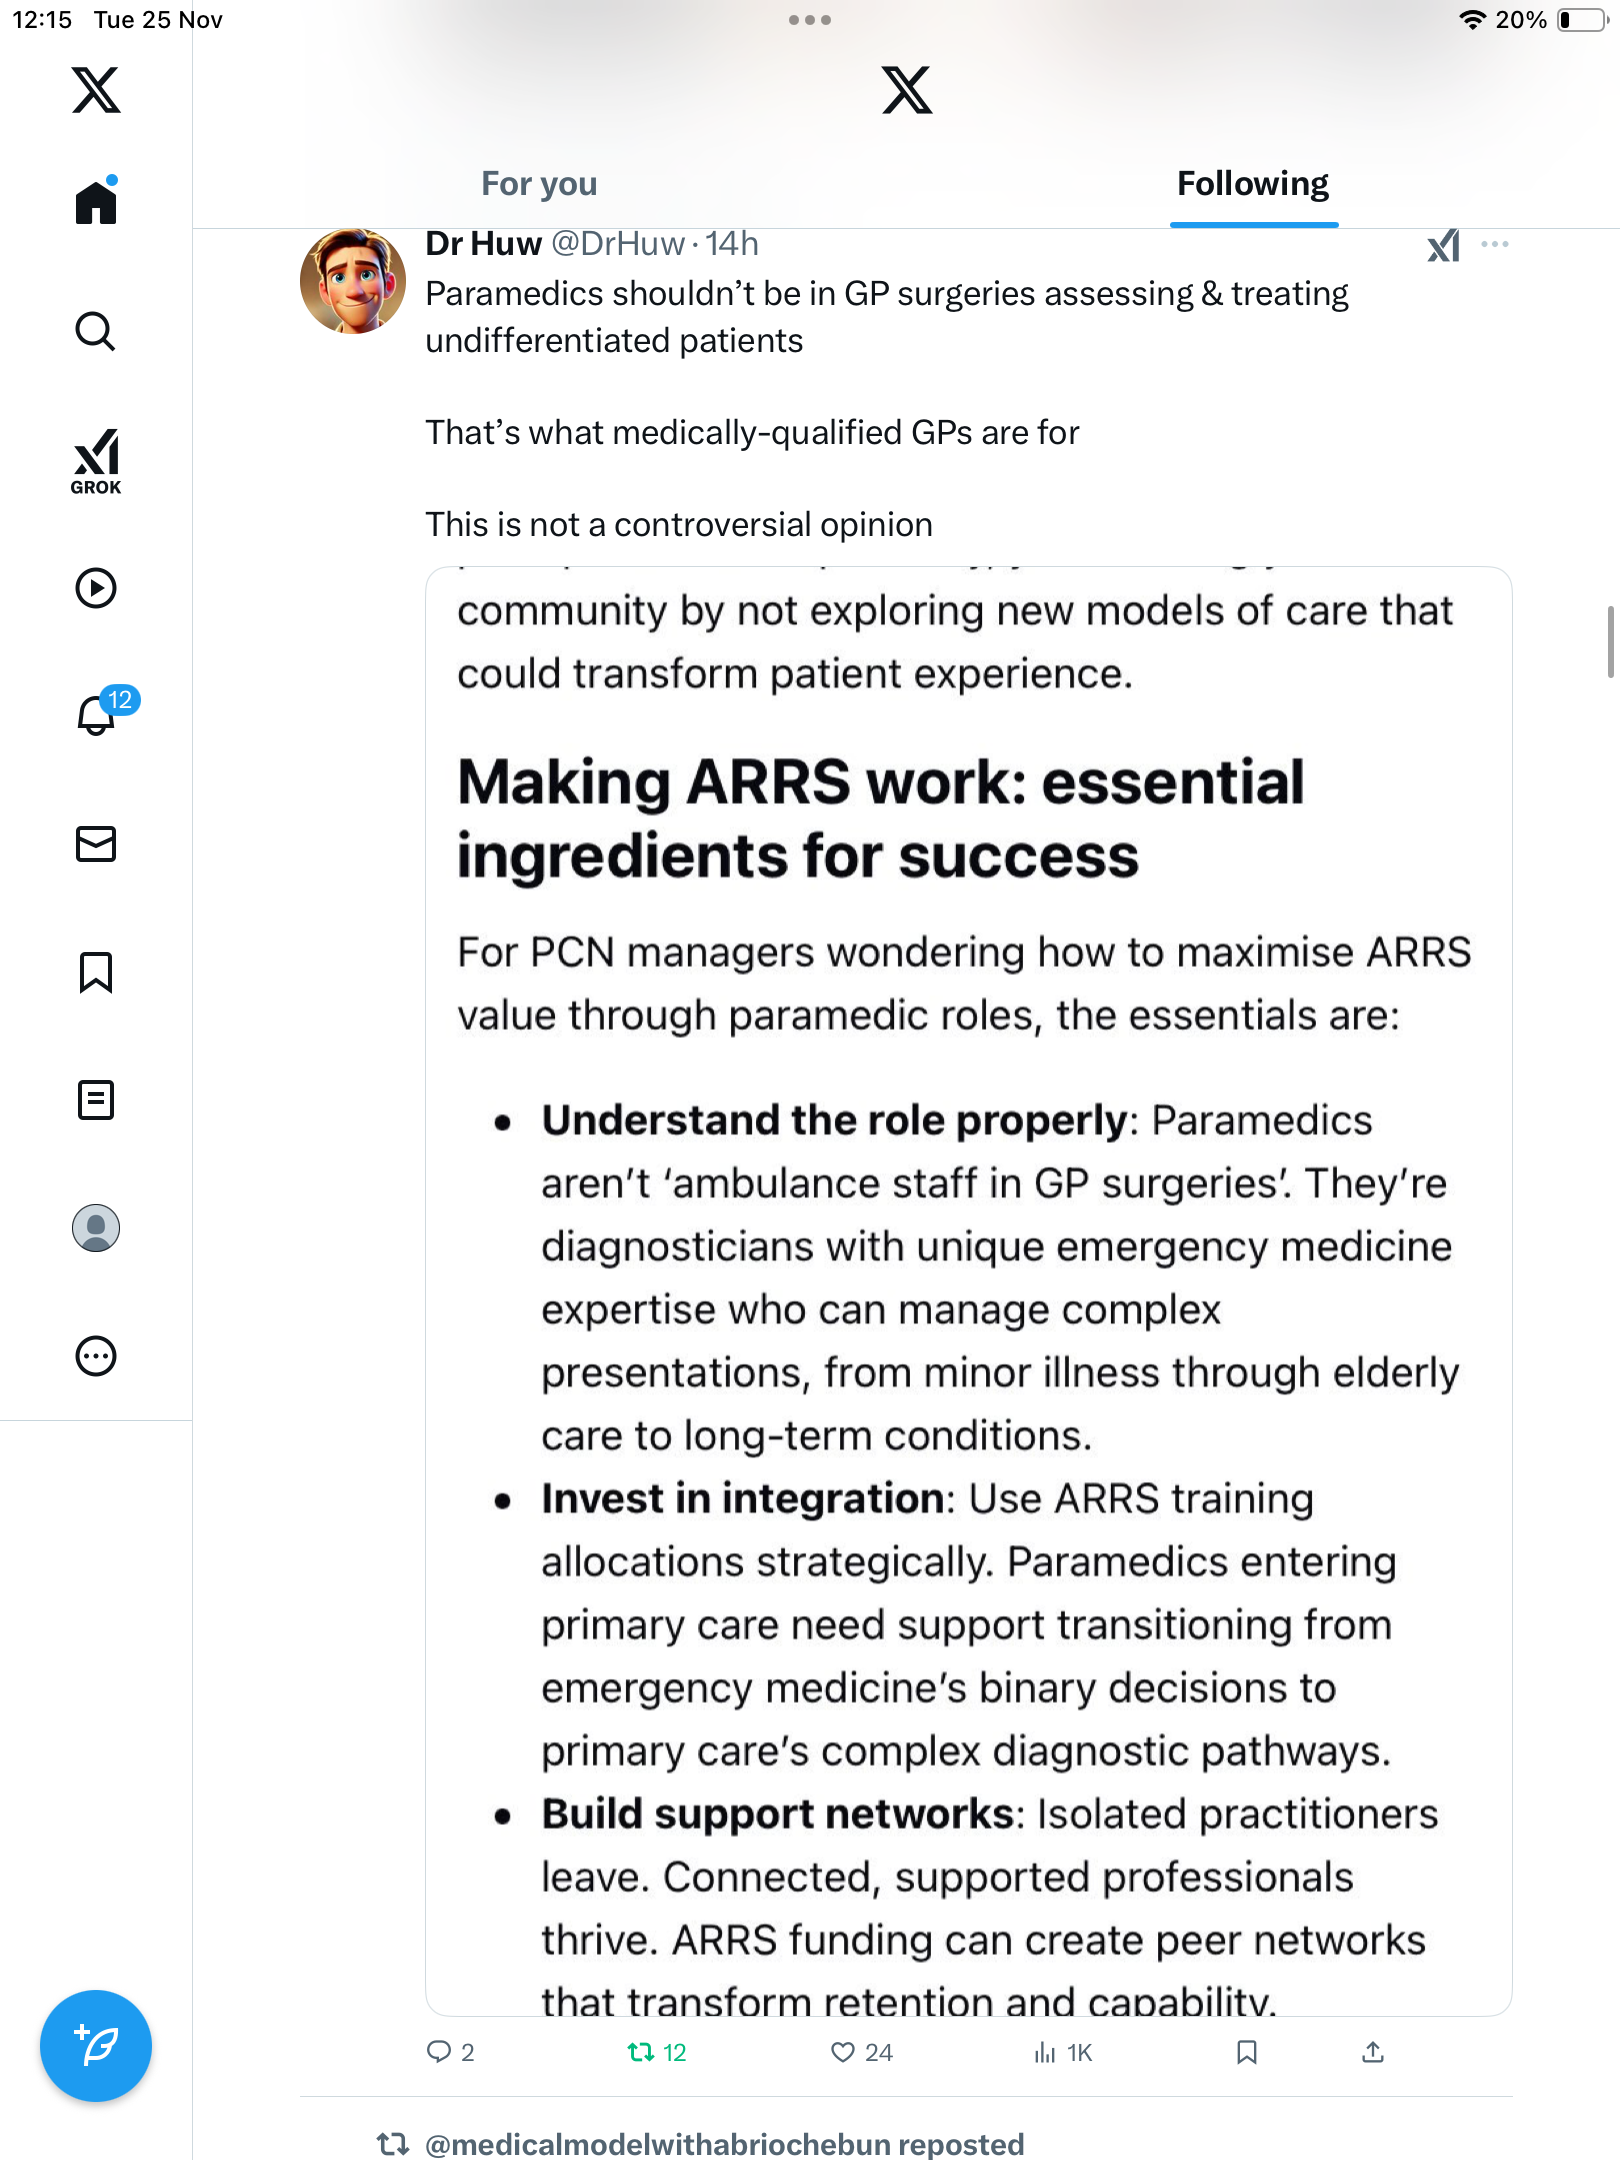Screen dimensions: 1620x2160
Task: Switch to the For you tab
Action: tap(539, 184)
